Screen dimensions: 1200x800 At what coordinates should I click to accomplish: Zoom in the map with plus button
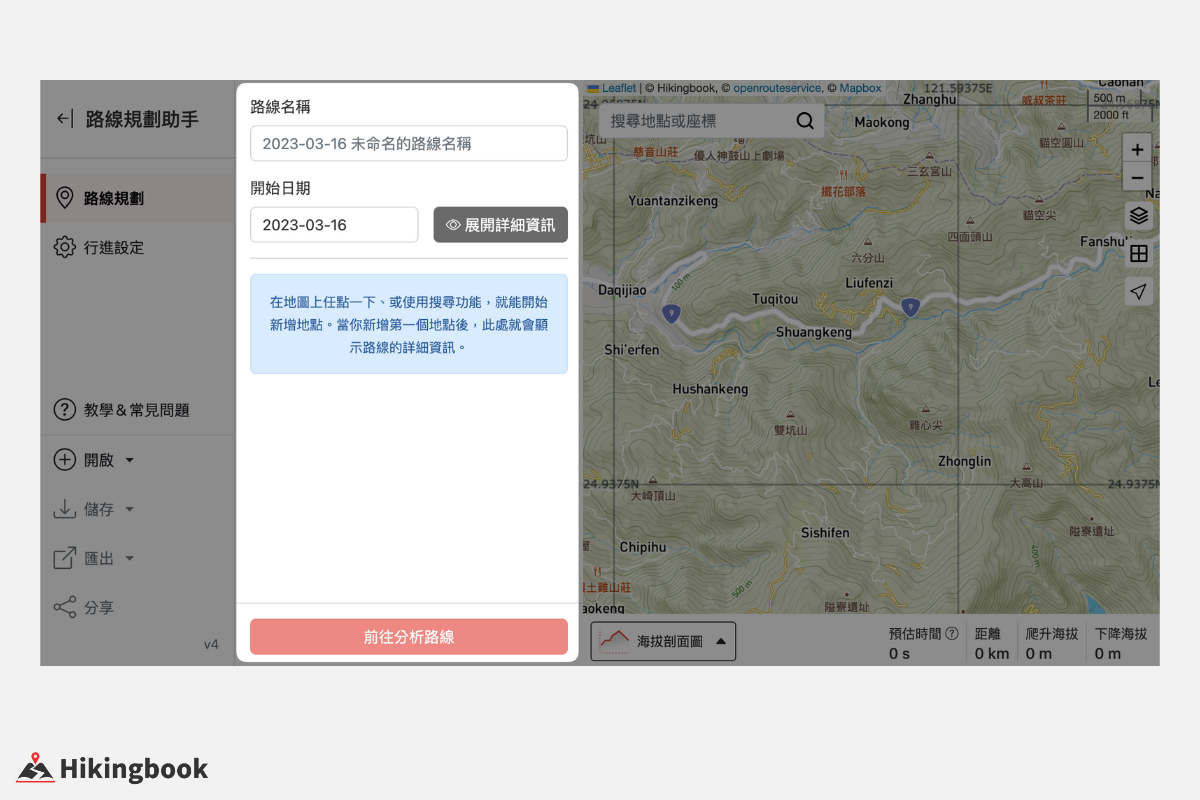point(1137,149)
